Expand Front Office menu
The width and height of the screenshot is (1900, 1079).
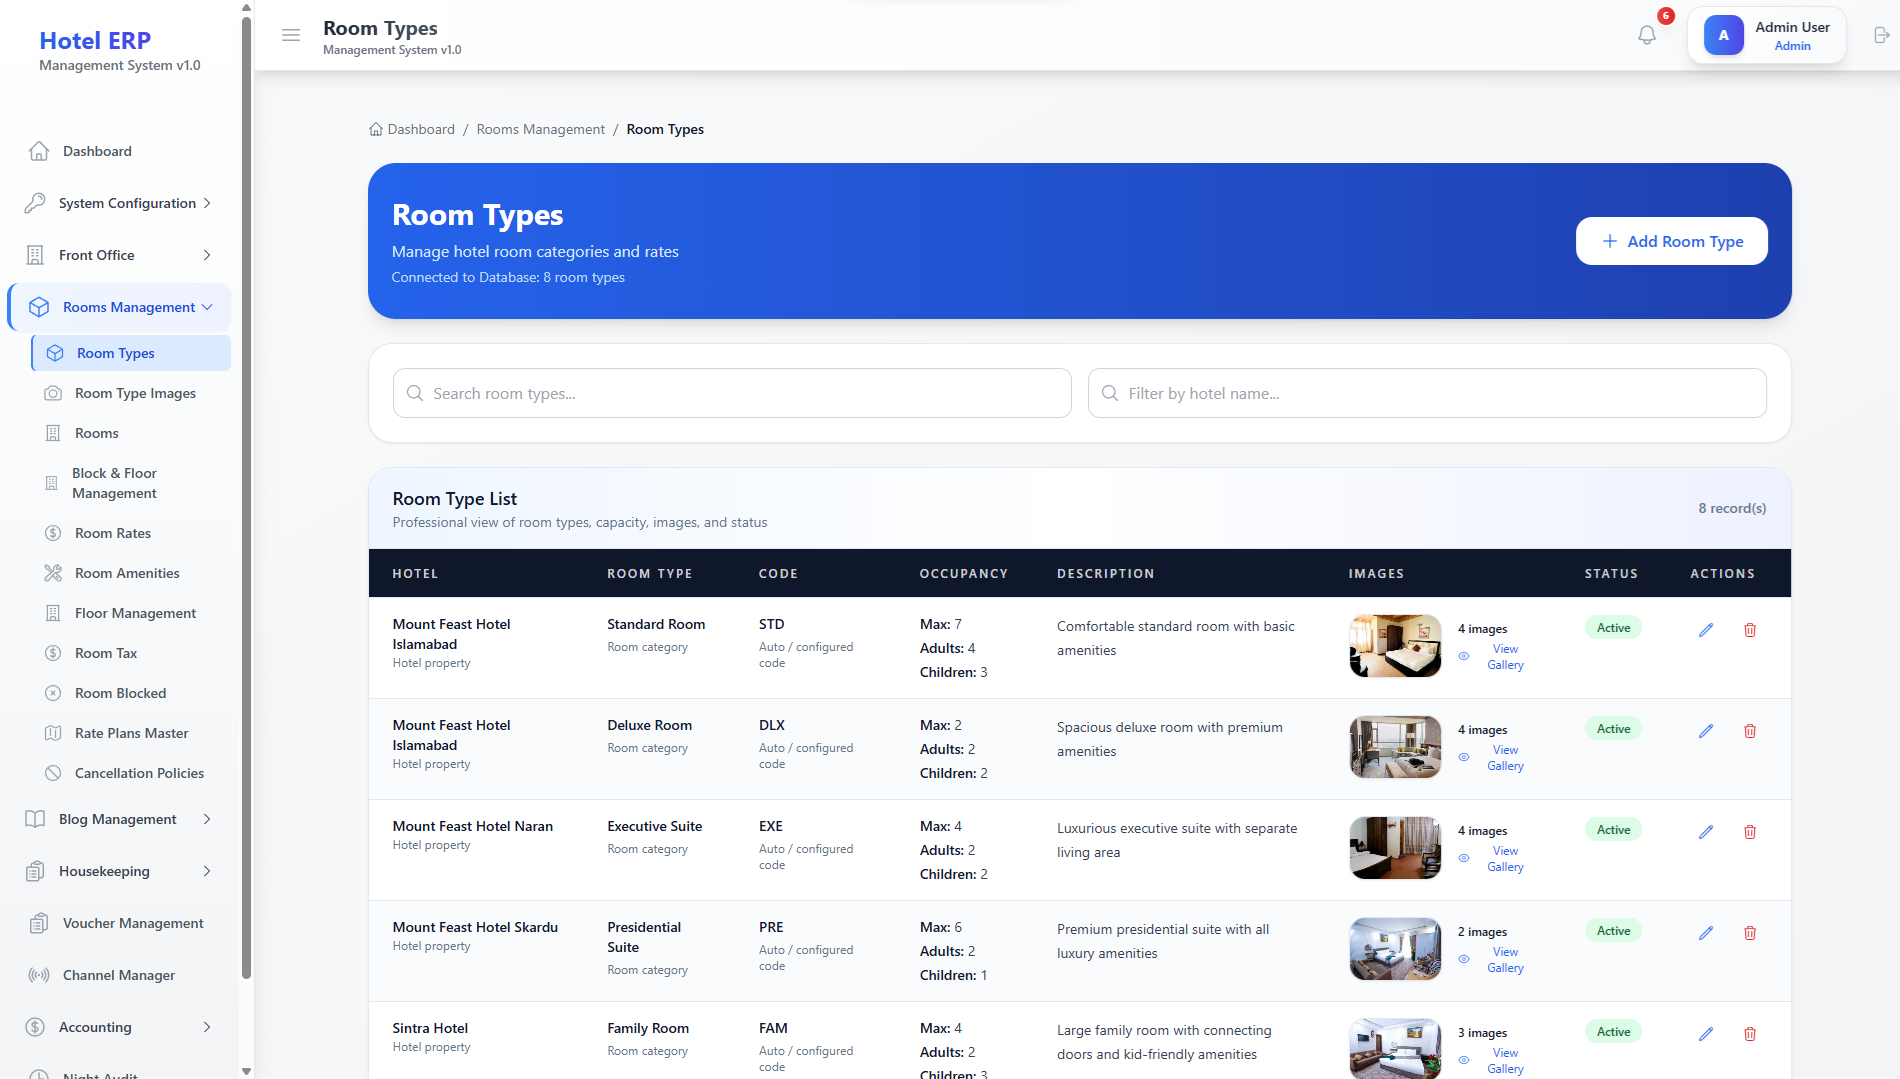(x=119, y=255)
